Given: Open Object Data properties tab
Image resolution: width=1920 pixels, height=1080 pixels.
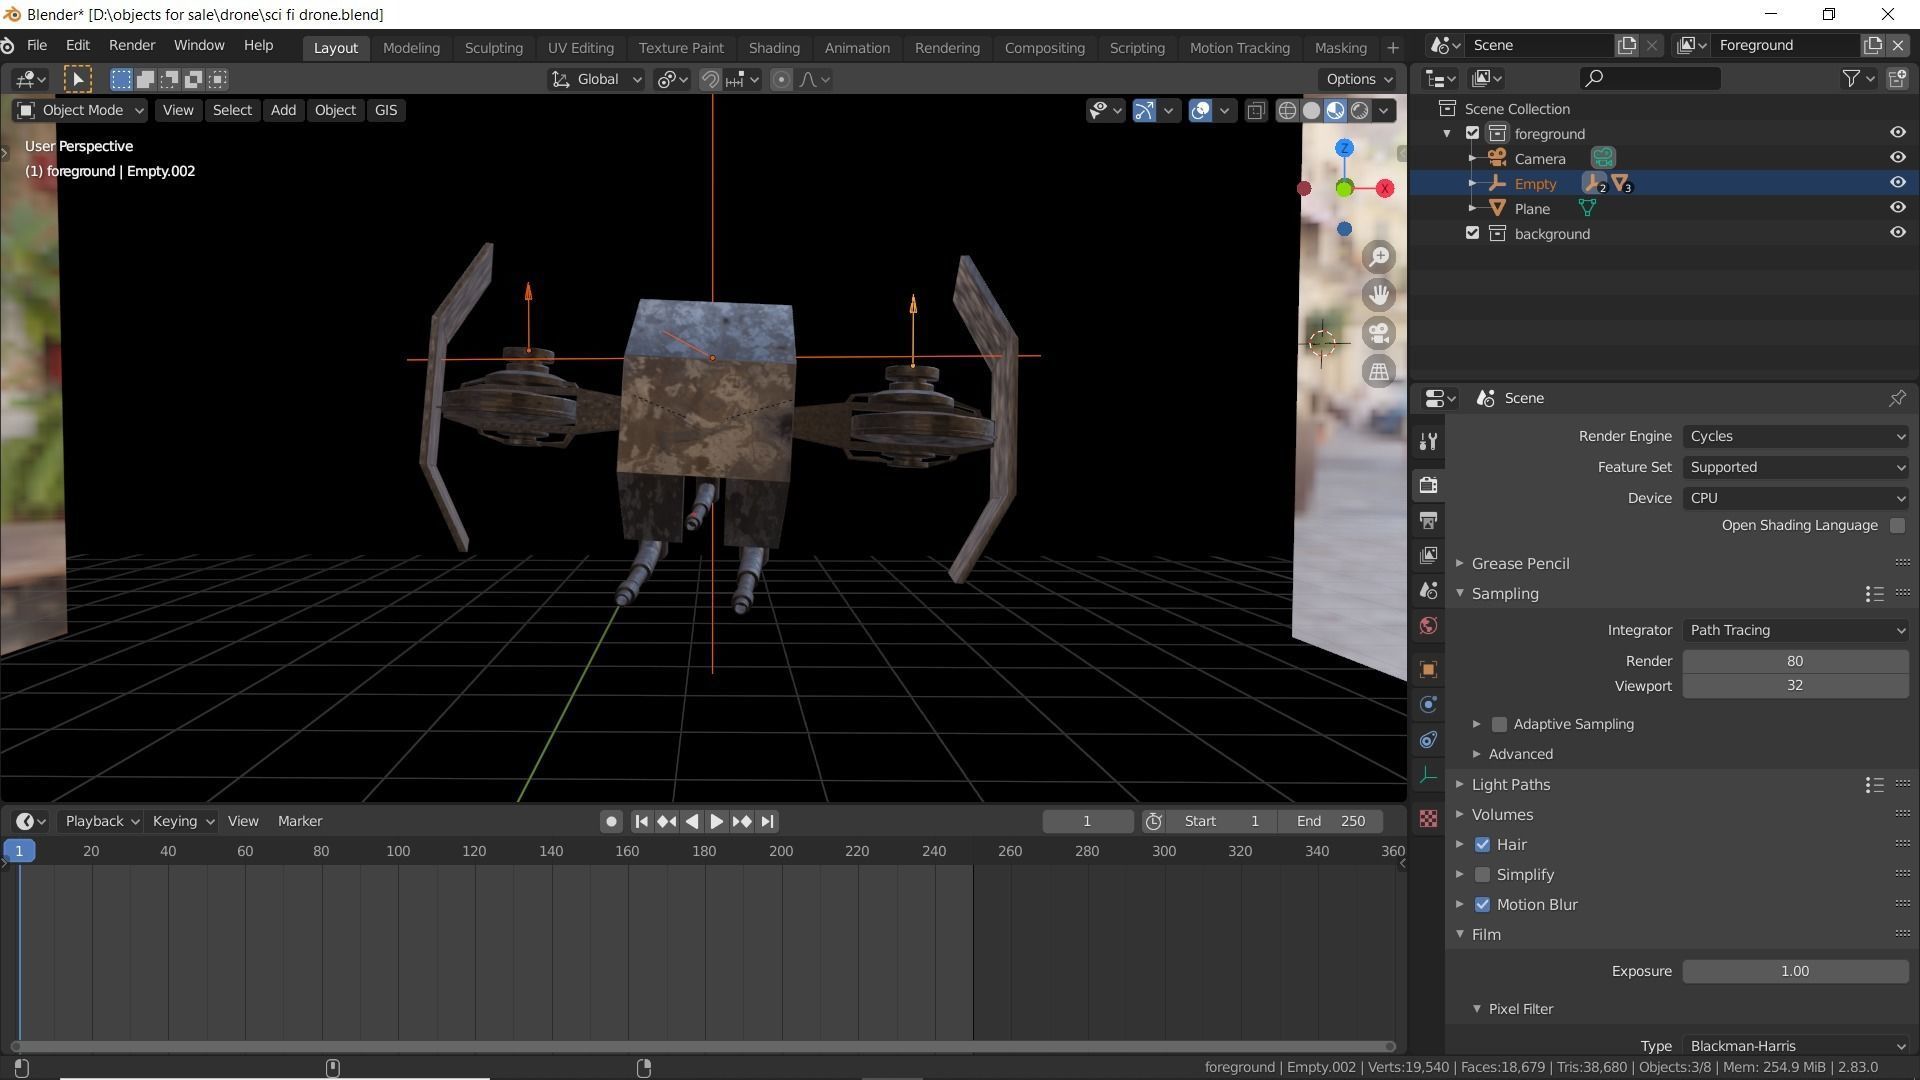Looking at the screenshot, I should coord(1428,776).
